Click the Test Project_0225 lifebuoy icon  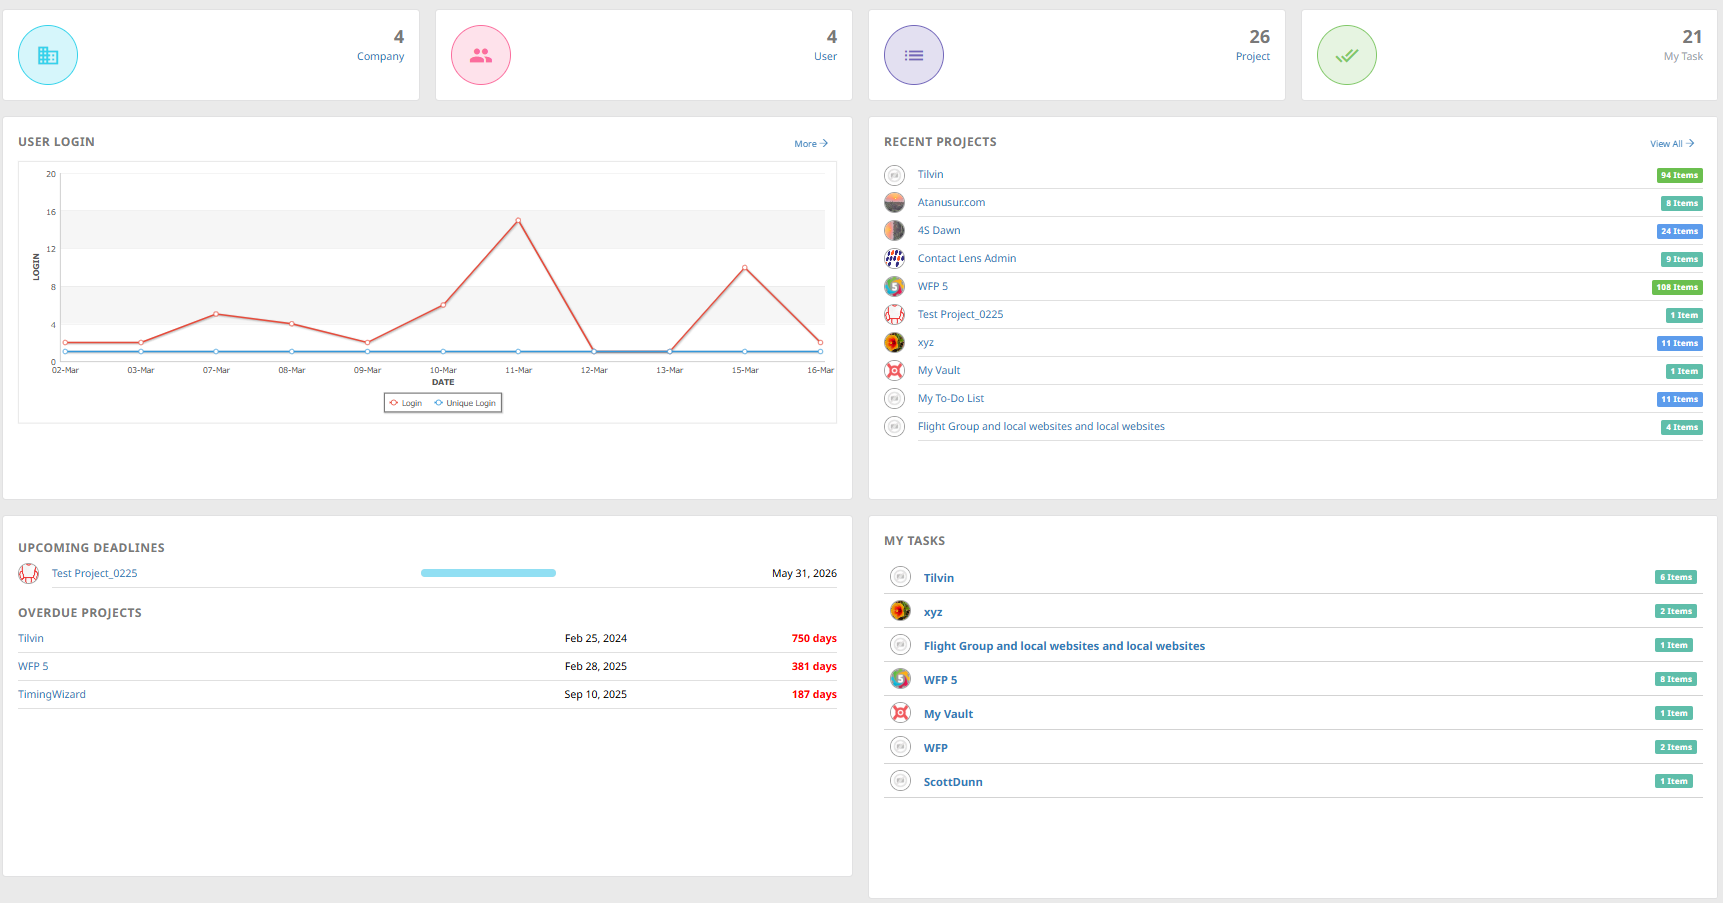tap(28, 573)
